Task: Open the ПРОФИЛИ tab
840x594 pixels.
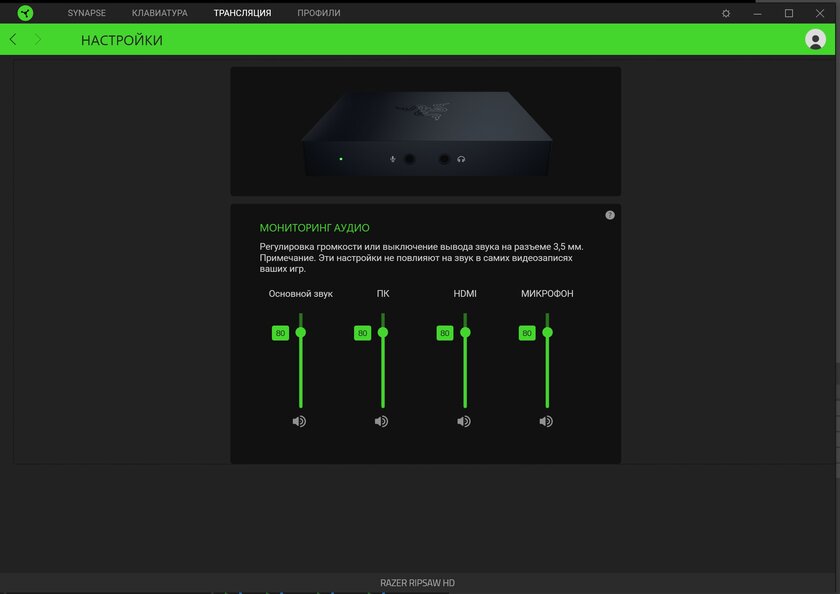Action: click(319, 13)
